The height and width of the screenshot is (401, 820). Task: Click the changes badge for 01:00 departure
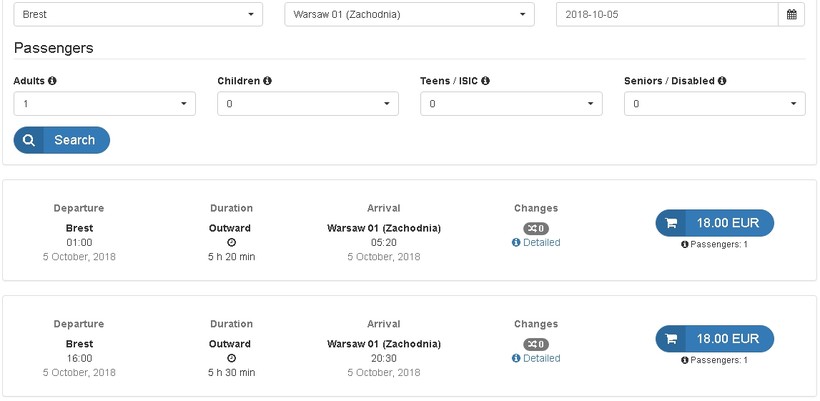coord(536,229)
